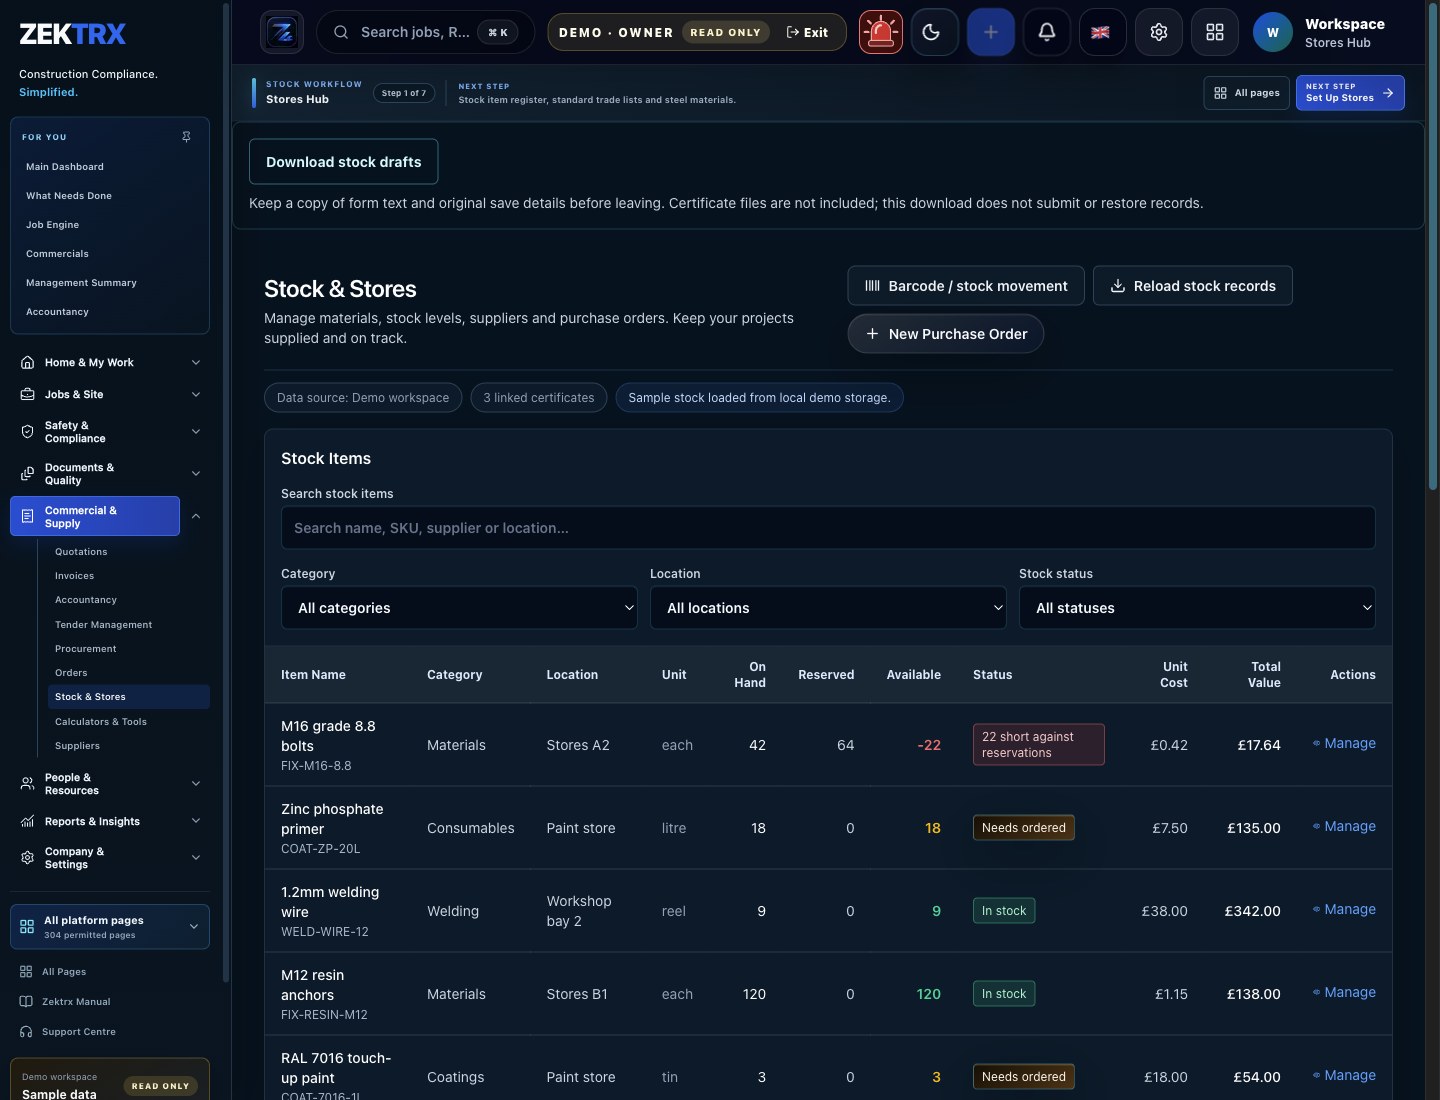This screenshot has height=1100, width=1440.
Task: Click the Zektrx logo icon in header
Action: click(282, 33)
